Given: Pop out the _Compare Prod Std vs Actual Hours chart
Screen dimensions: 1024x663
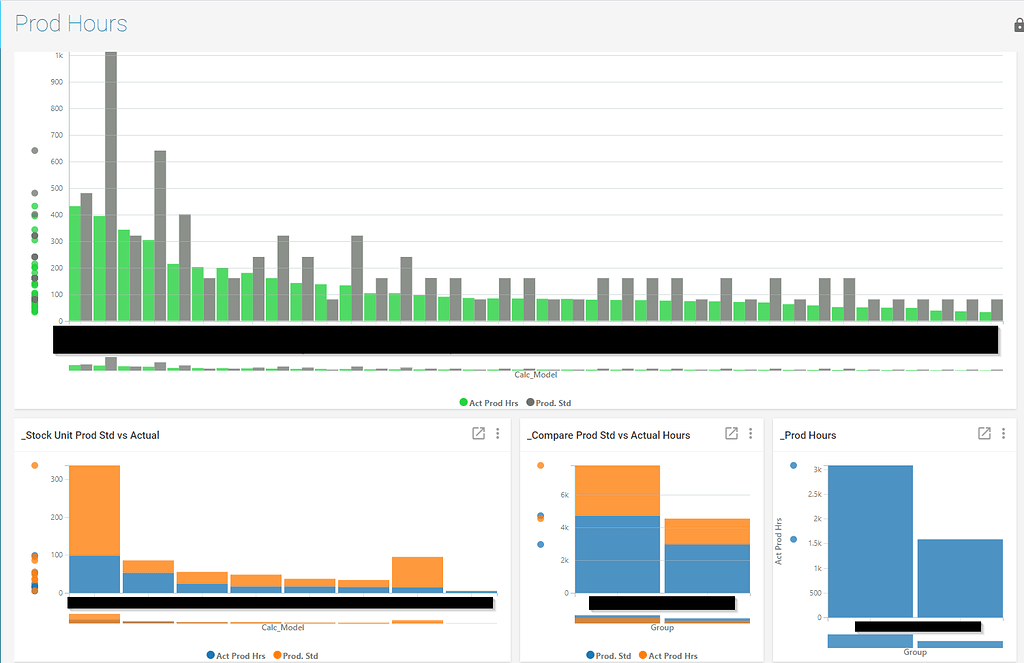Looking at the screenshot, I should pyautogui.click(x=731, y=434).
